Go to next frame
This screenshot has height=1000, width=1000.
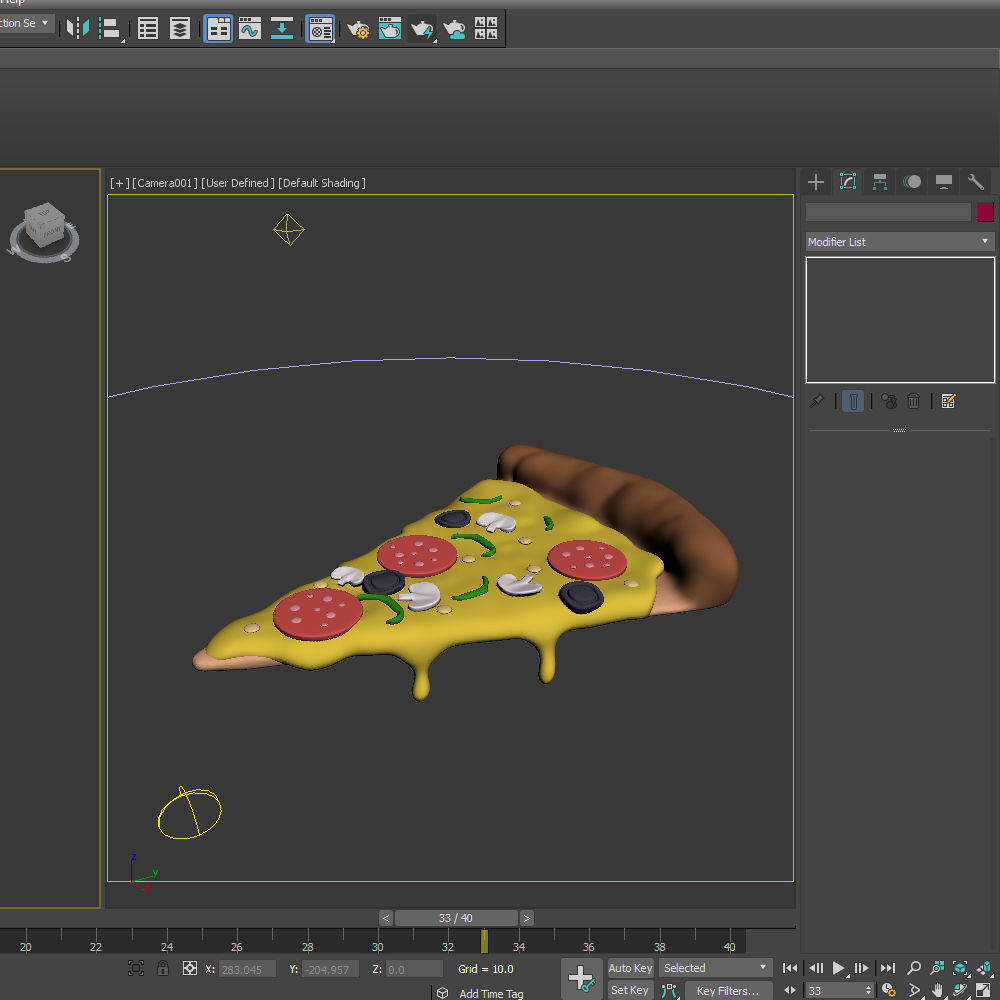(x=861, y=968)
